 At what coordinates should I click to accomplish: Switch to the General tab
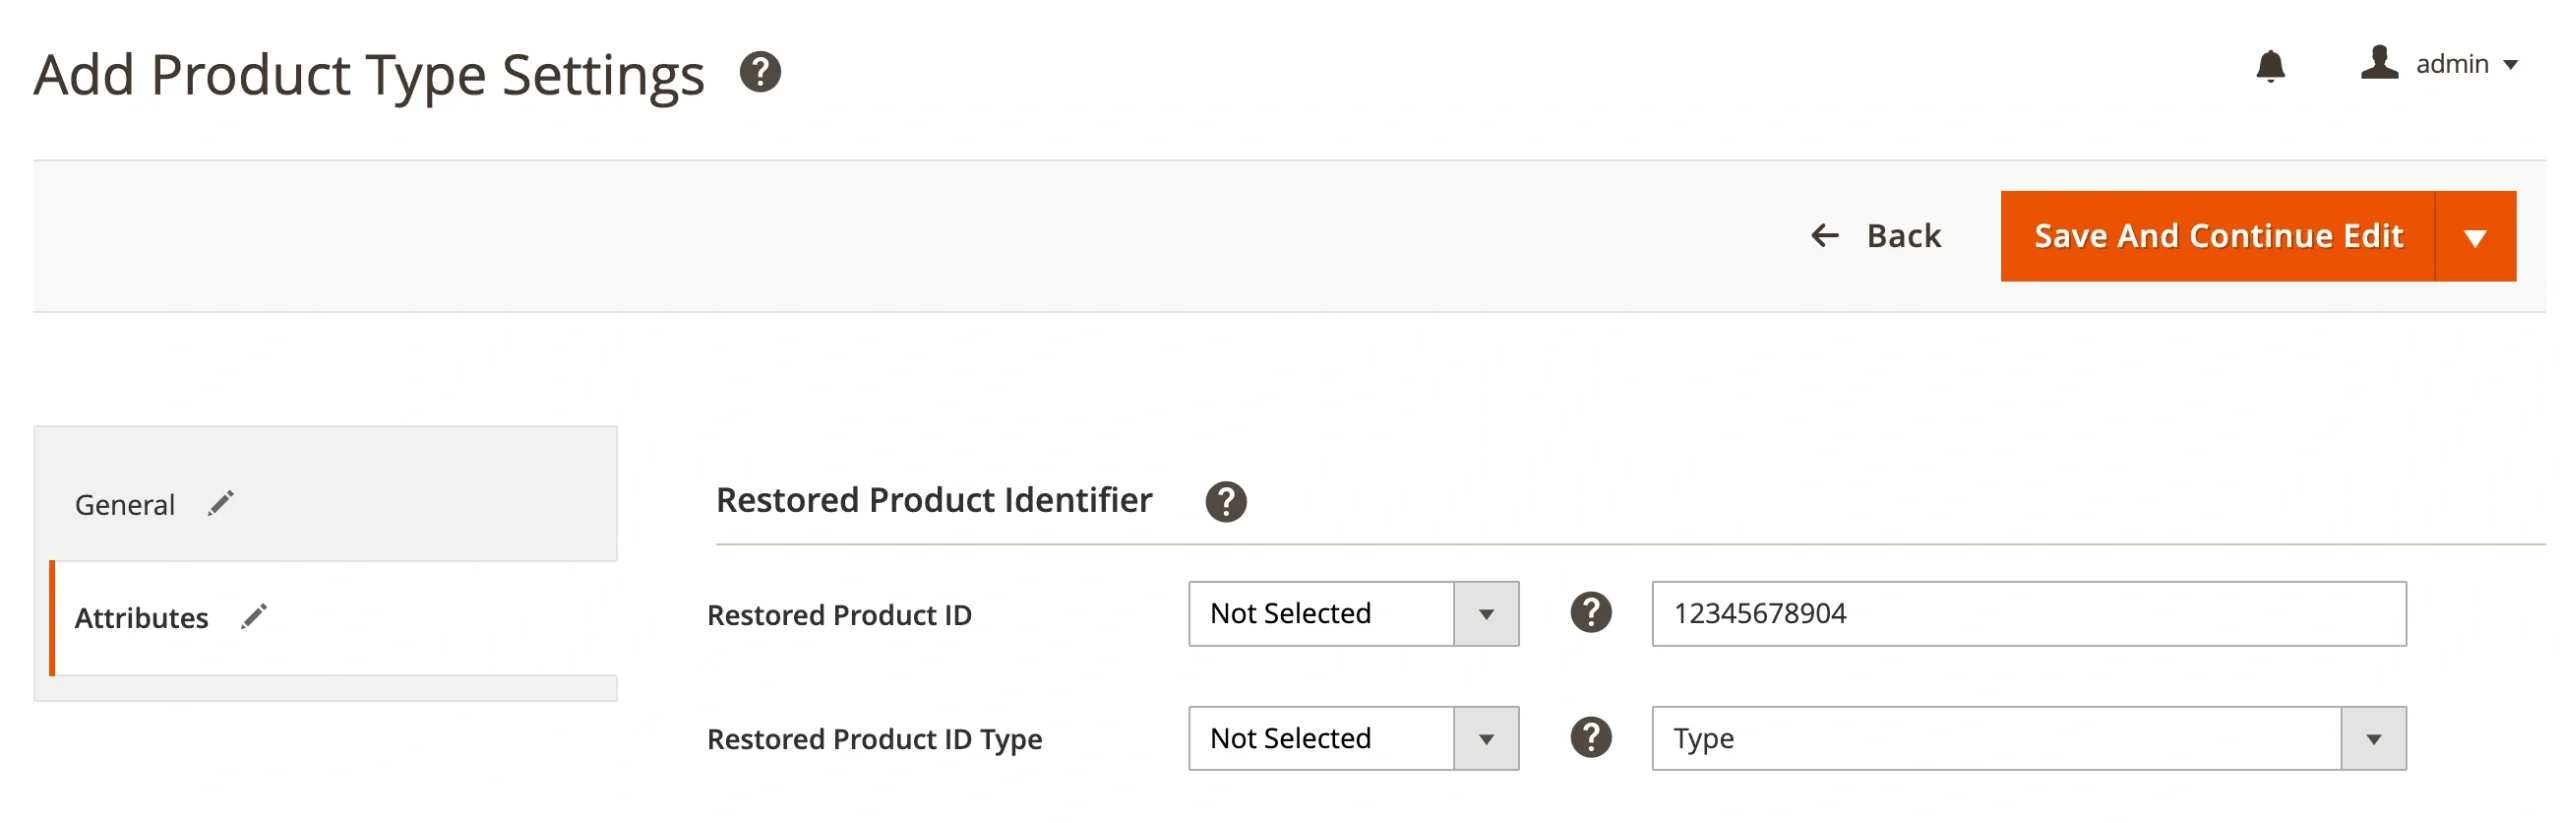(125, 505)
